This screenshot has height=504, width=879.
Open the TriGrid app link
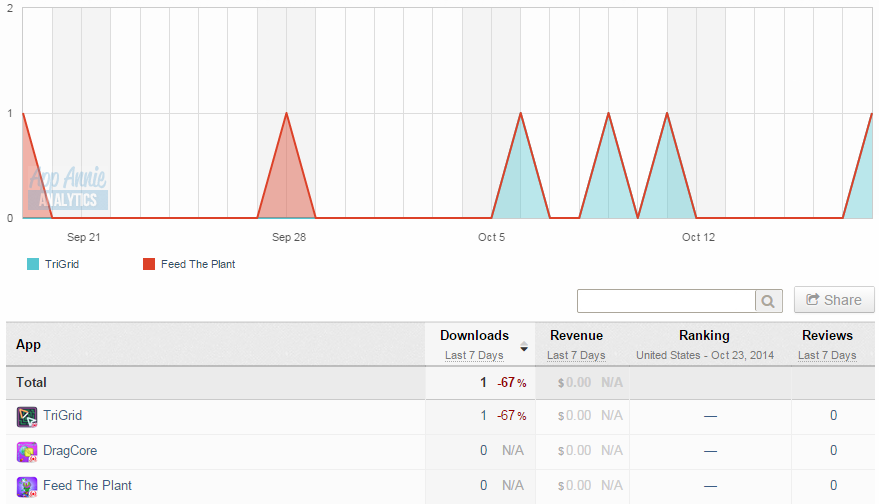[63, 415]
